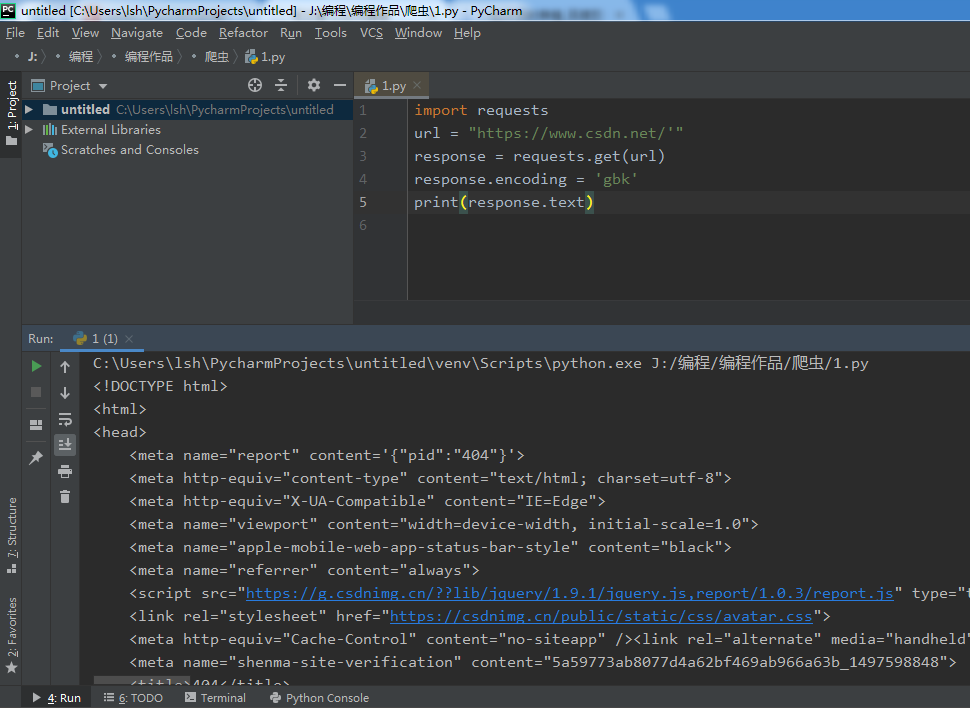This screenshot has height=708, width=970.
Task: Expand the External Libraries node
Action: click(x=28, y=129)
